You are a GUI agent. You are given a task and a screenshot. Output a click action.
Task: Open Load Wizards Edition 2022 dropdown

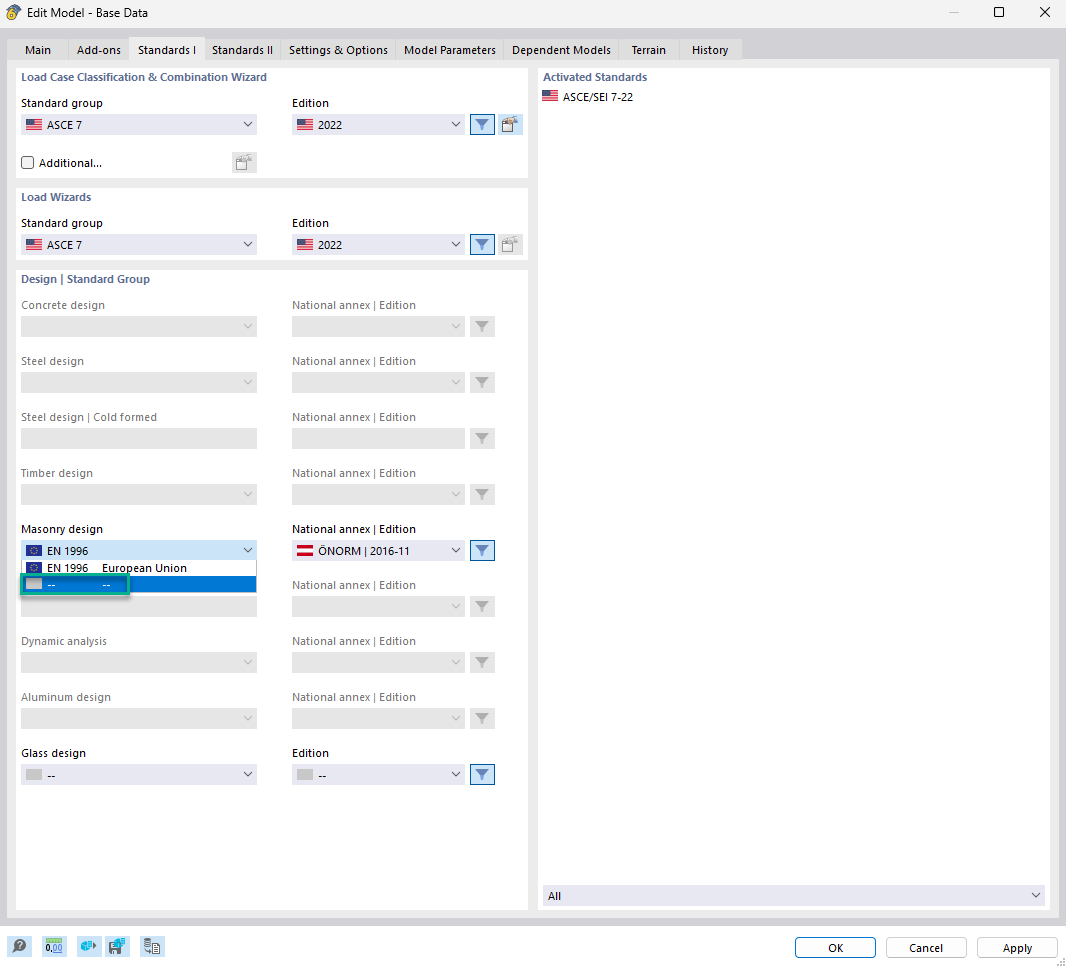pyautogui.click(x=378, y=245)
